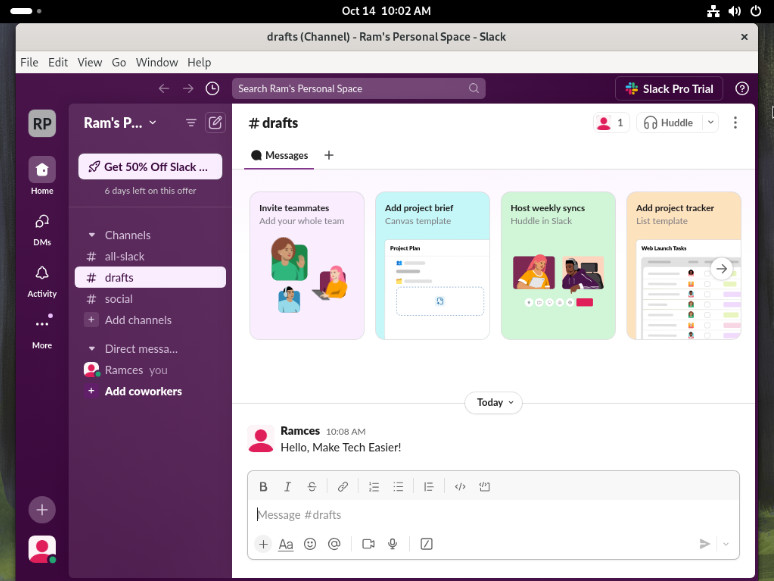Start an ordered numbered list
This screenshot has width=774, height=581.
tap(374, 487)
